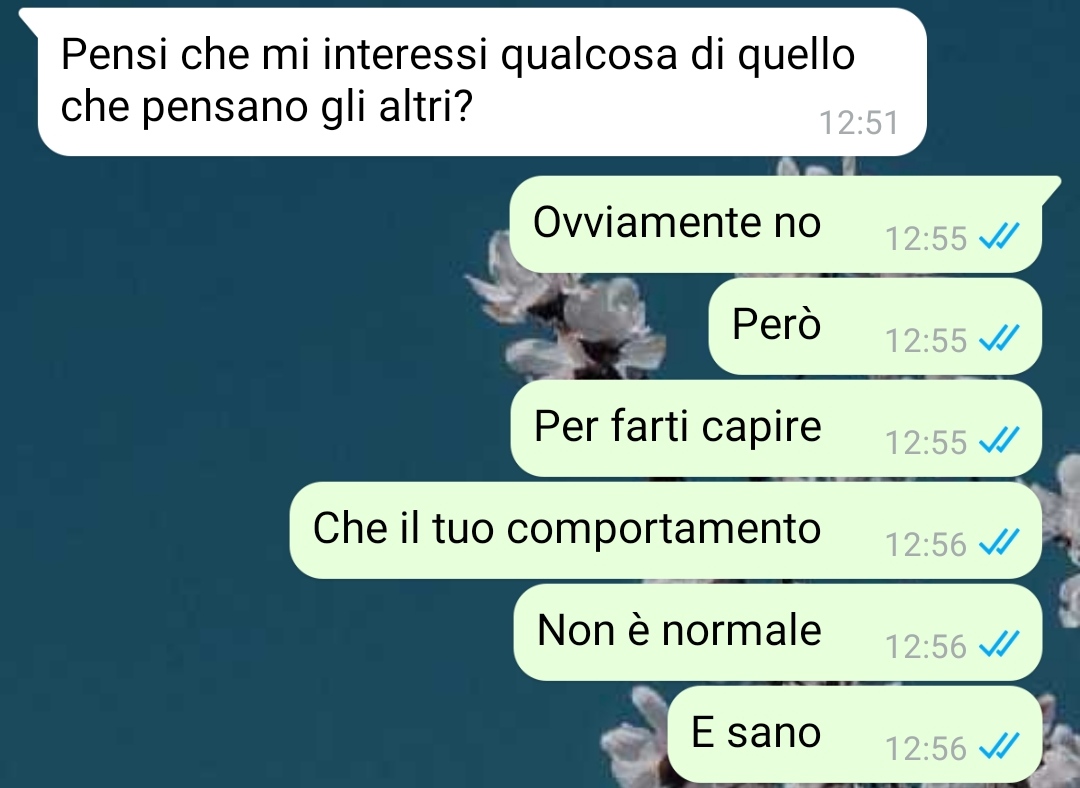Tap read receipt ticks on "E sano"

[999, 747]
